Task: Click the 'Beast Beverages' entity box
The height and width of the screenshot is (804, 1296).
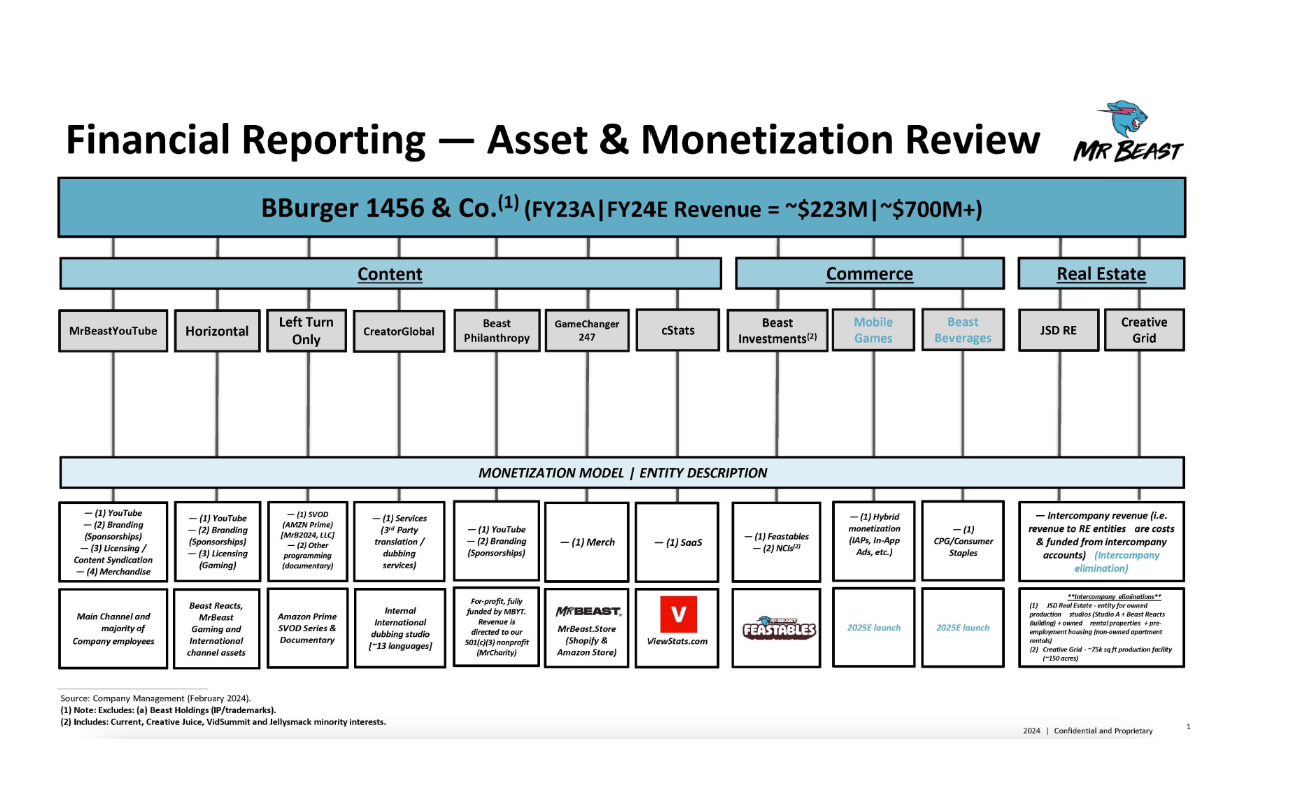Action: [x=963, y=330]
